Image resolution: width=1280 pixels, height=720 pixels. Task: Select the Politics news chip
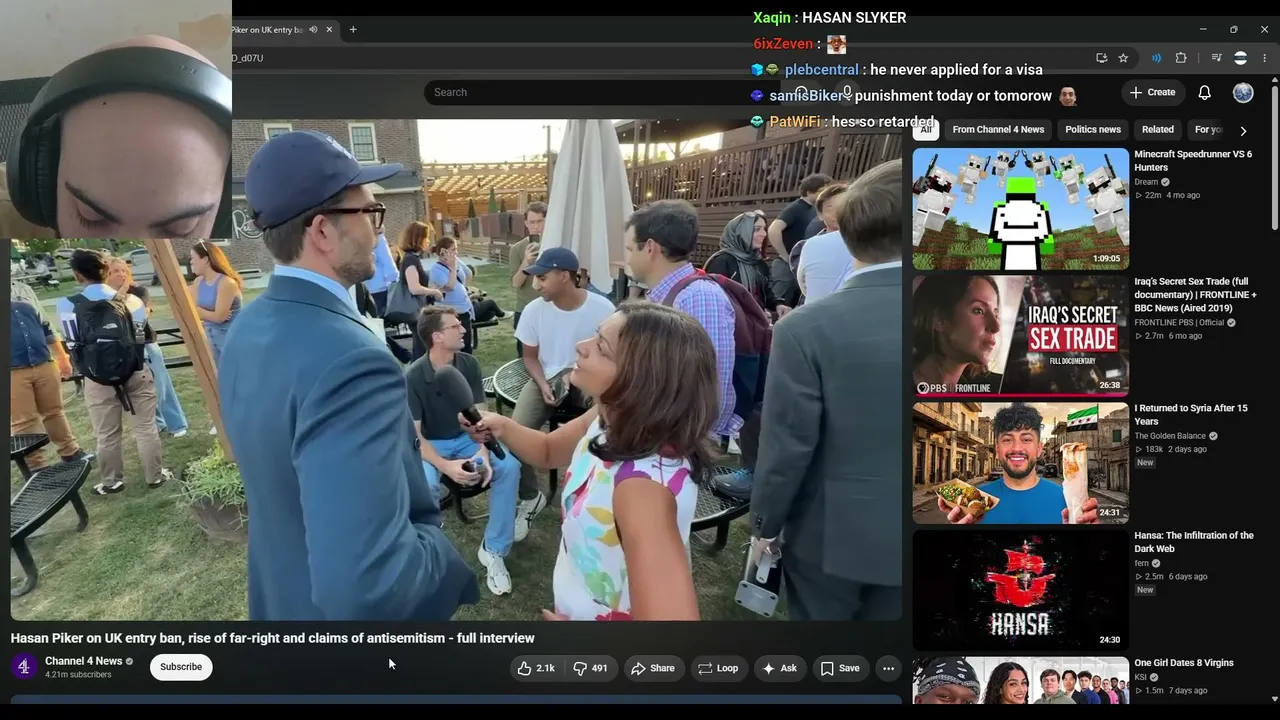click(x=1093, y=129)
